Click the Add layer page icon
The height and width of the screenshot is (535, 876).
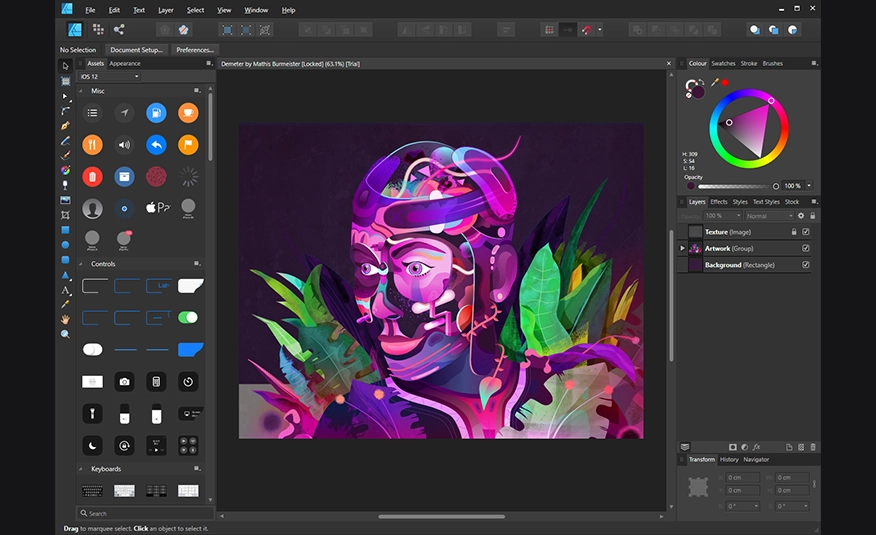pyautogui.click(x=789, y=447)
